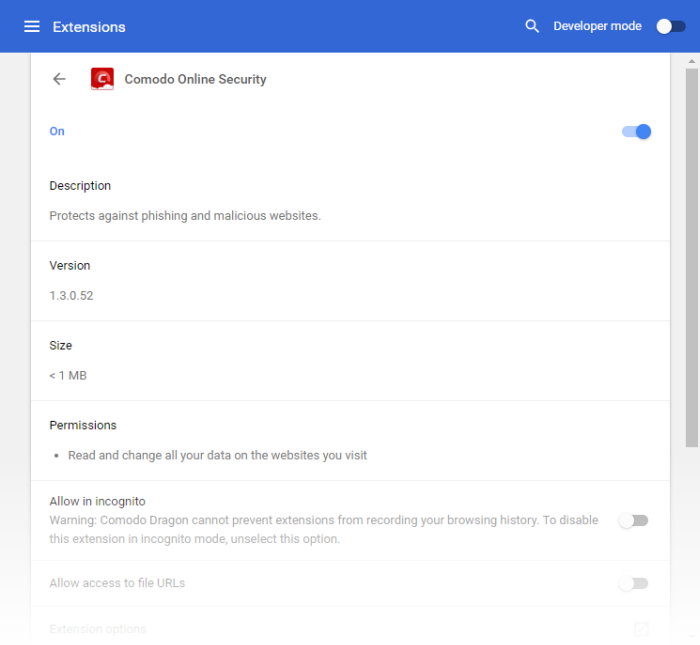Click the Allow in incognito label

click(97, 501)
